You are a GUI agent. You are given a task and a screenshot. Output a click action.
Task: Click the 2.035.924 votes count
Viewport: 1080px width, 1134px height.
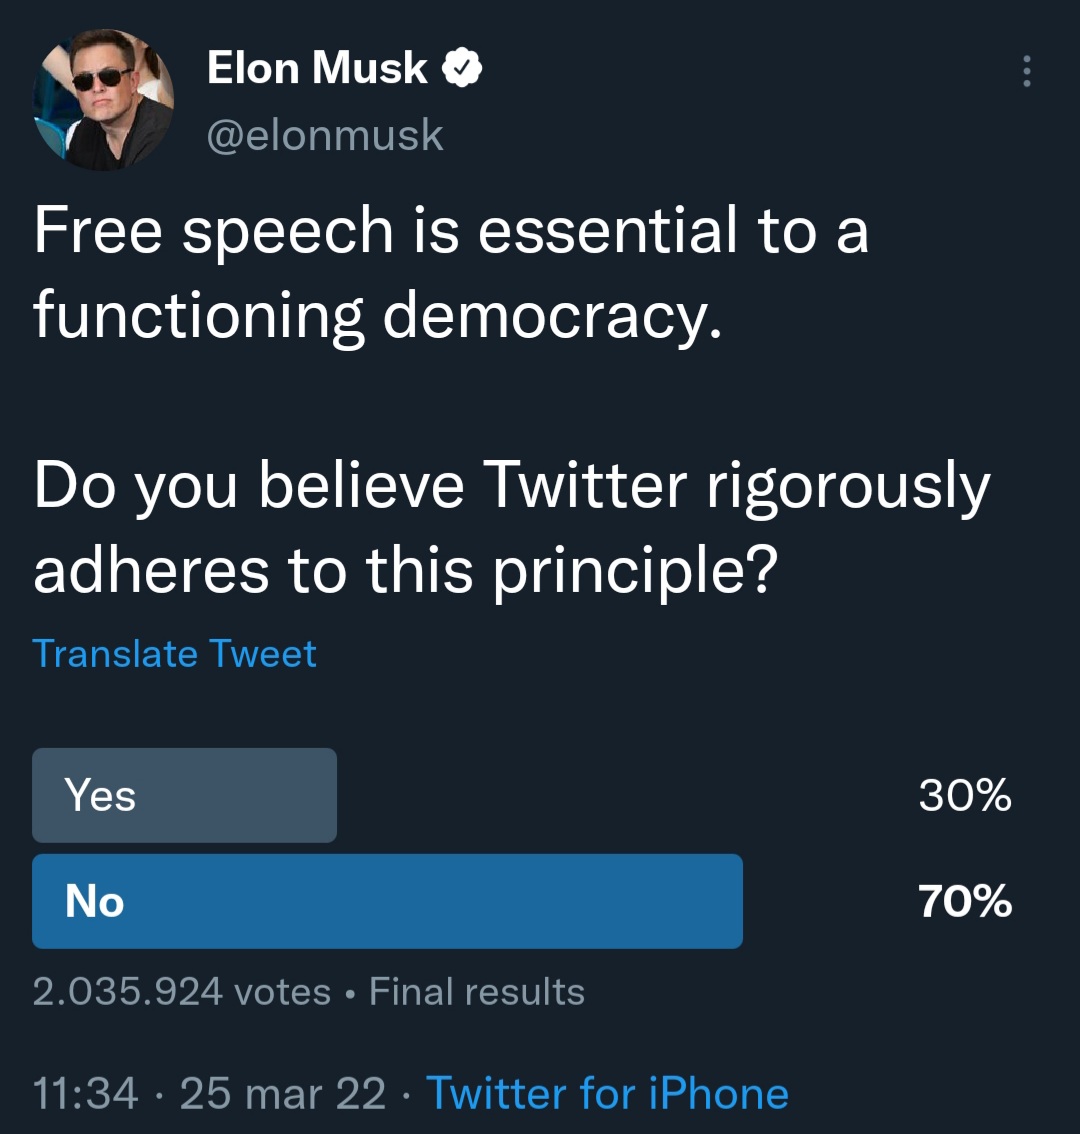[x=182, y=991]
